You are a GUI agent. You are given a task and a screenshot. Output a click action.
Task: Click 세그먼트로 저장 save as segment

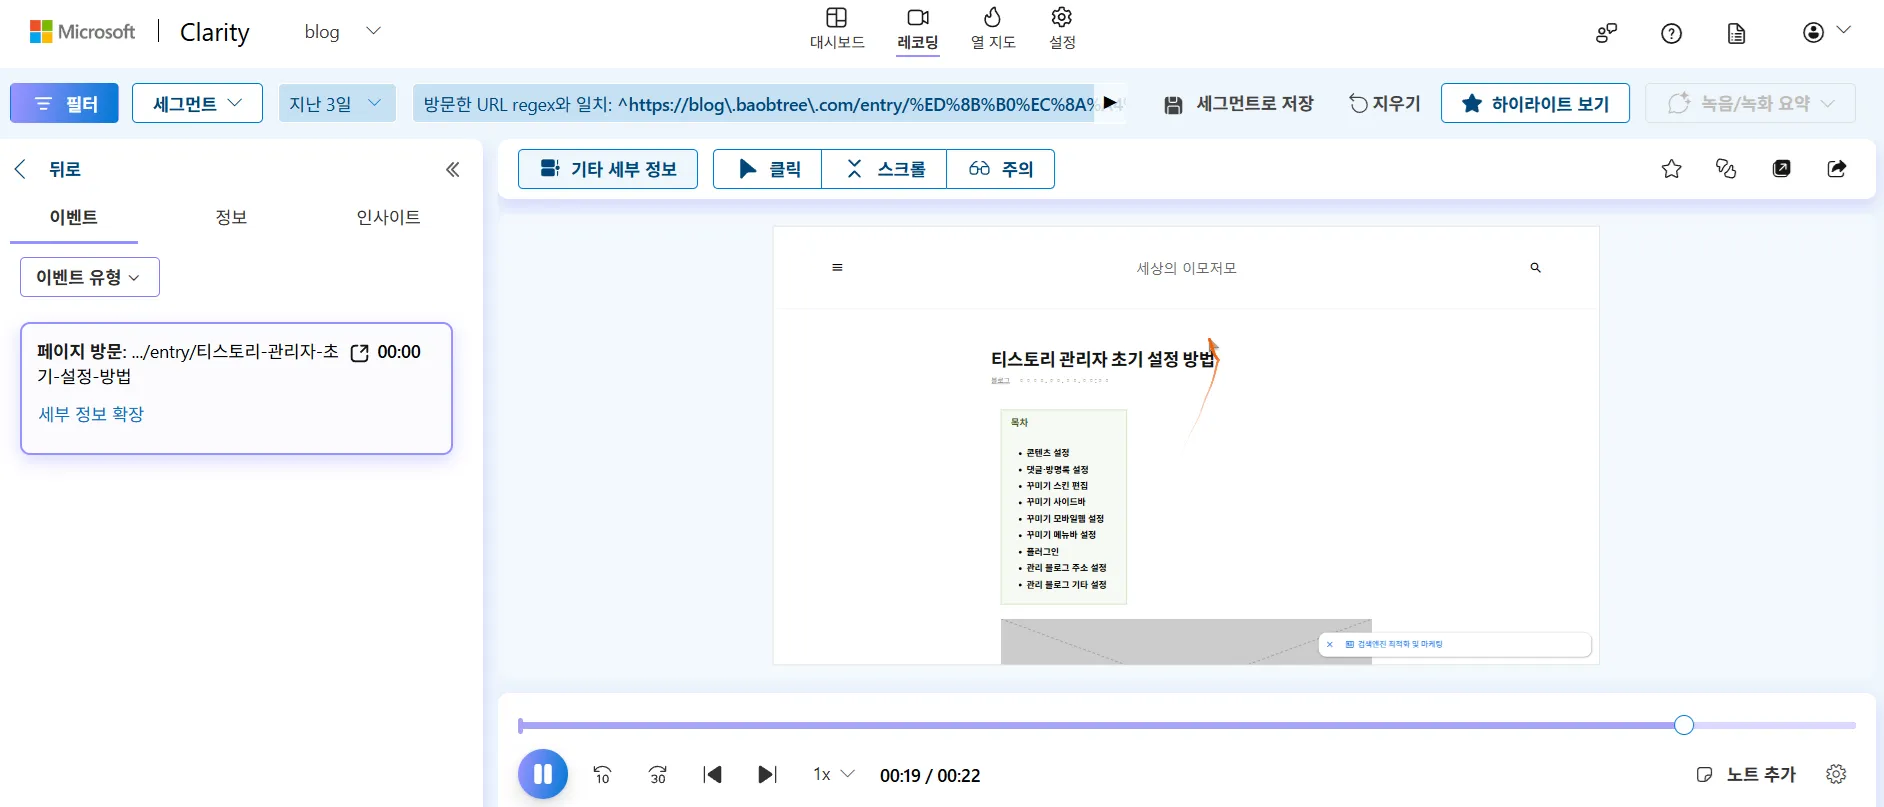pyautogui.click(x=1239, y=103)
